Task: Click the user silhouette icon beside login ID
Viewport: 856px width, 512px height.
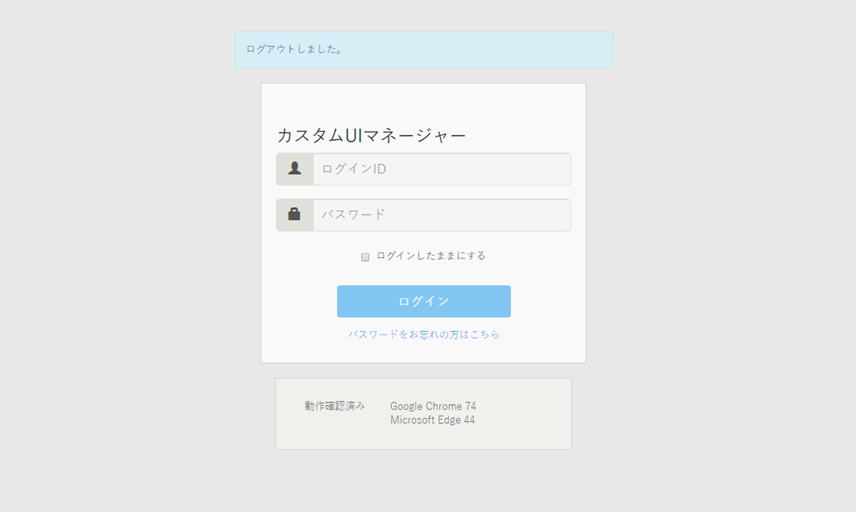Action: click(x=295, y=169)
